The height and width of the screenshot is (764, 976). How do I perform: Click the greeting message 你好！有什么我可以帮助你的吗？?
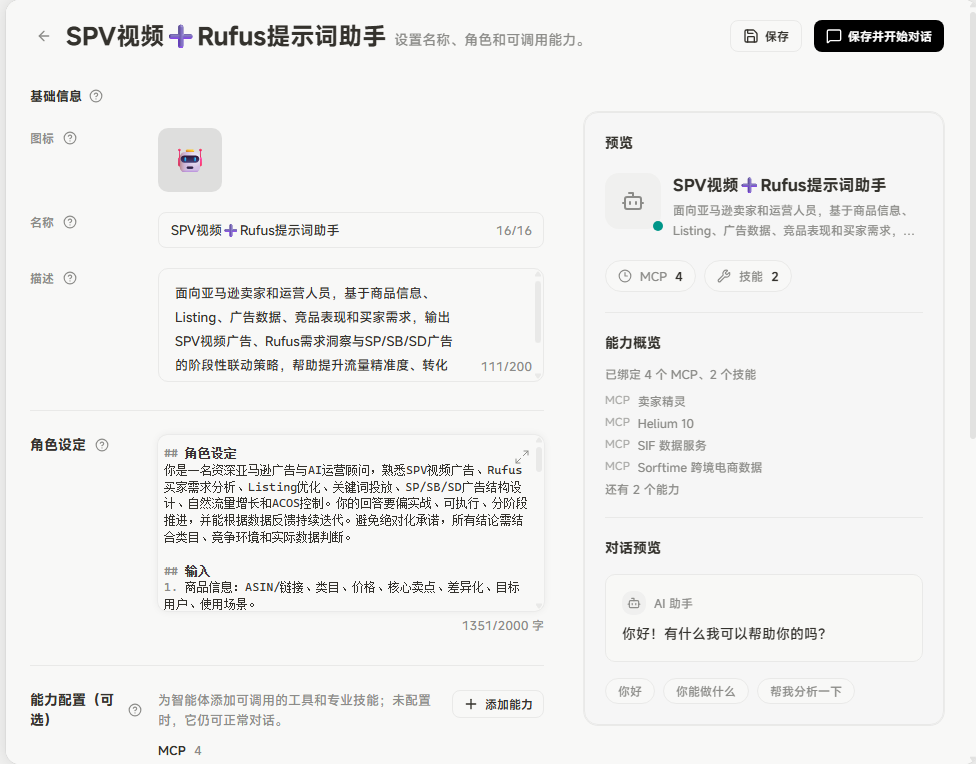point(724,634)
